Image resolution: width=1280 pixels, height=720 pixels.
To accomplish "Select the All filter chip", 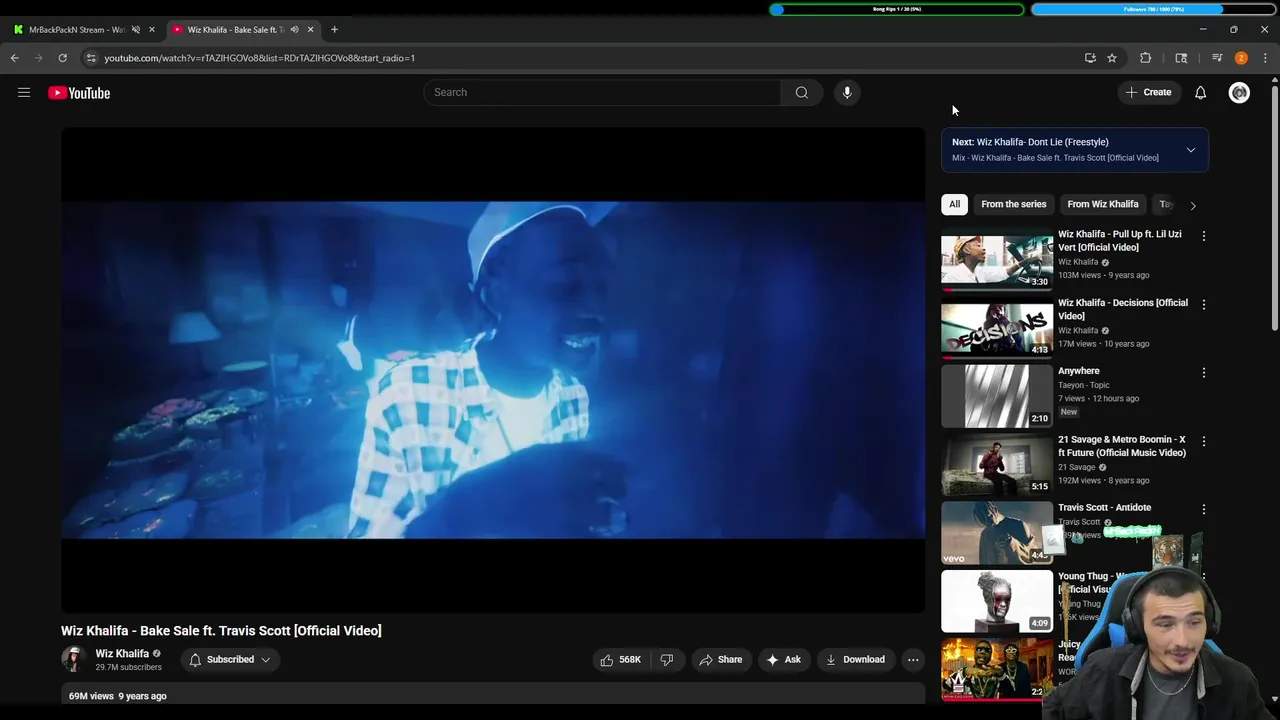I will [x=955, y=204].
